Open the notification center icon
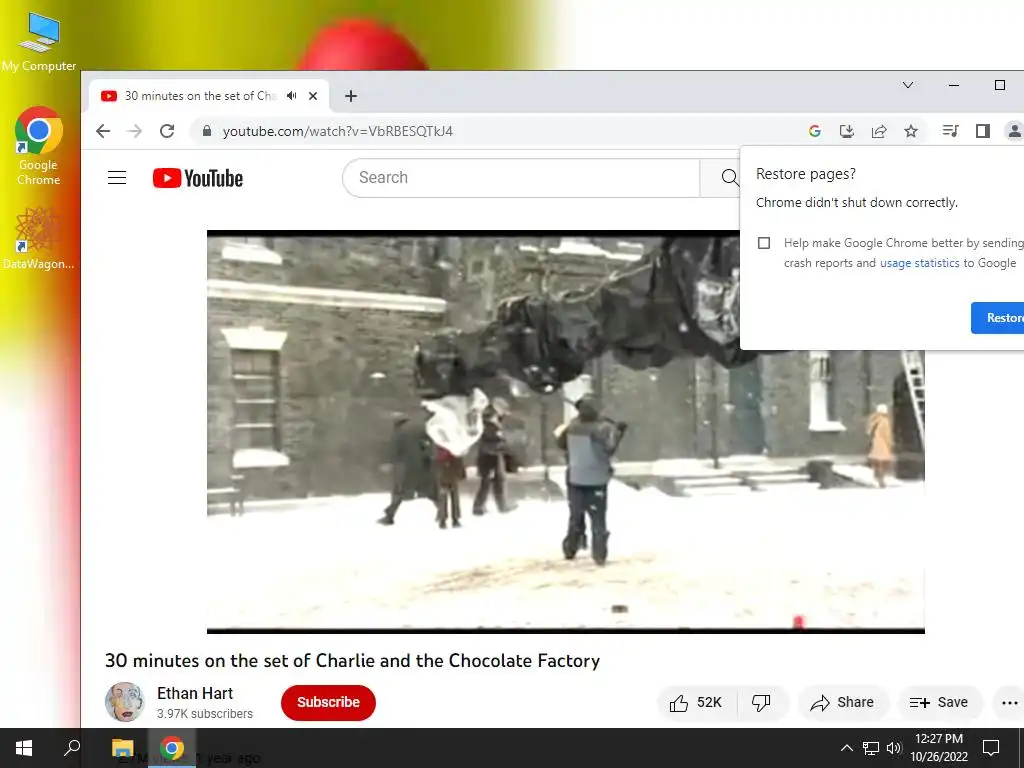 click(991, 748)
